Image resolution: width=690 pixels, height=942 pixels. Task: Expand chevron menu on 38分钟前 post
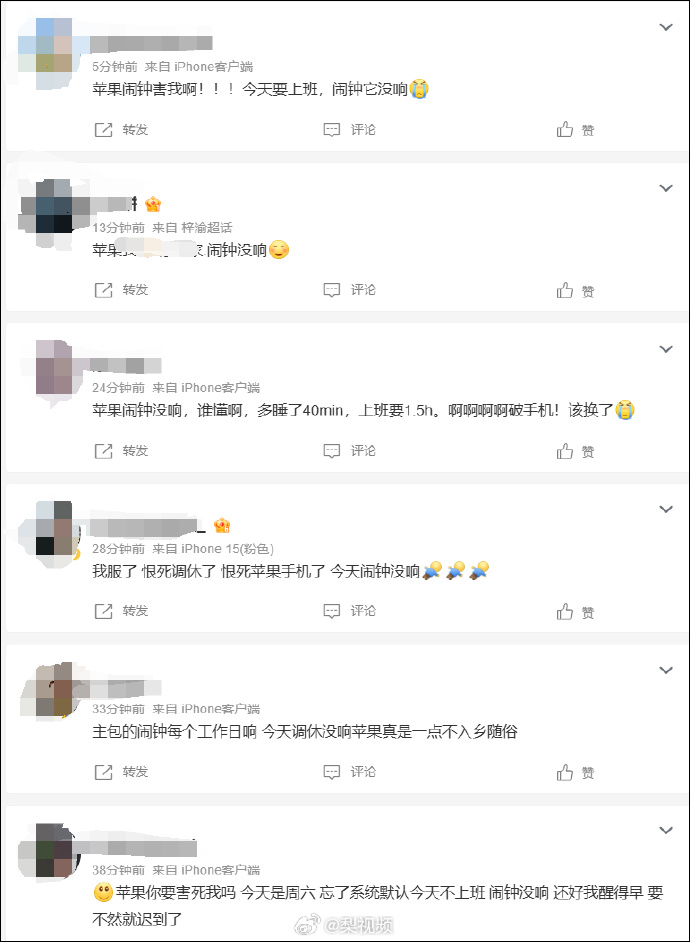(666, 830)
